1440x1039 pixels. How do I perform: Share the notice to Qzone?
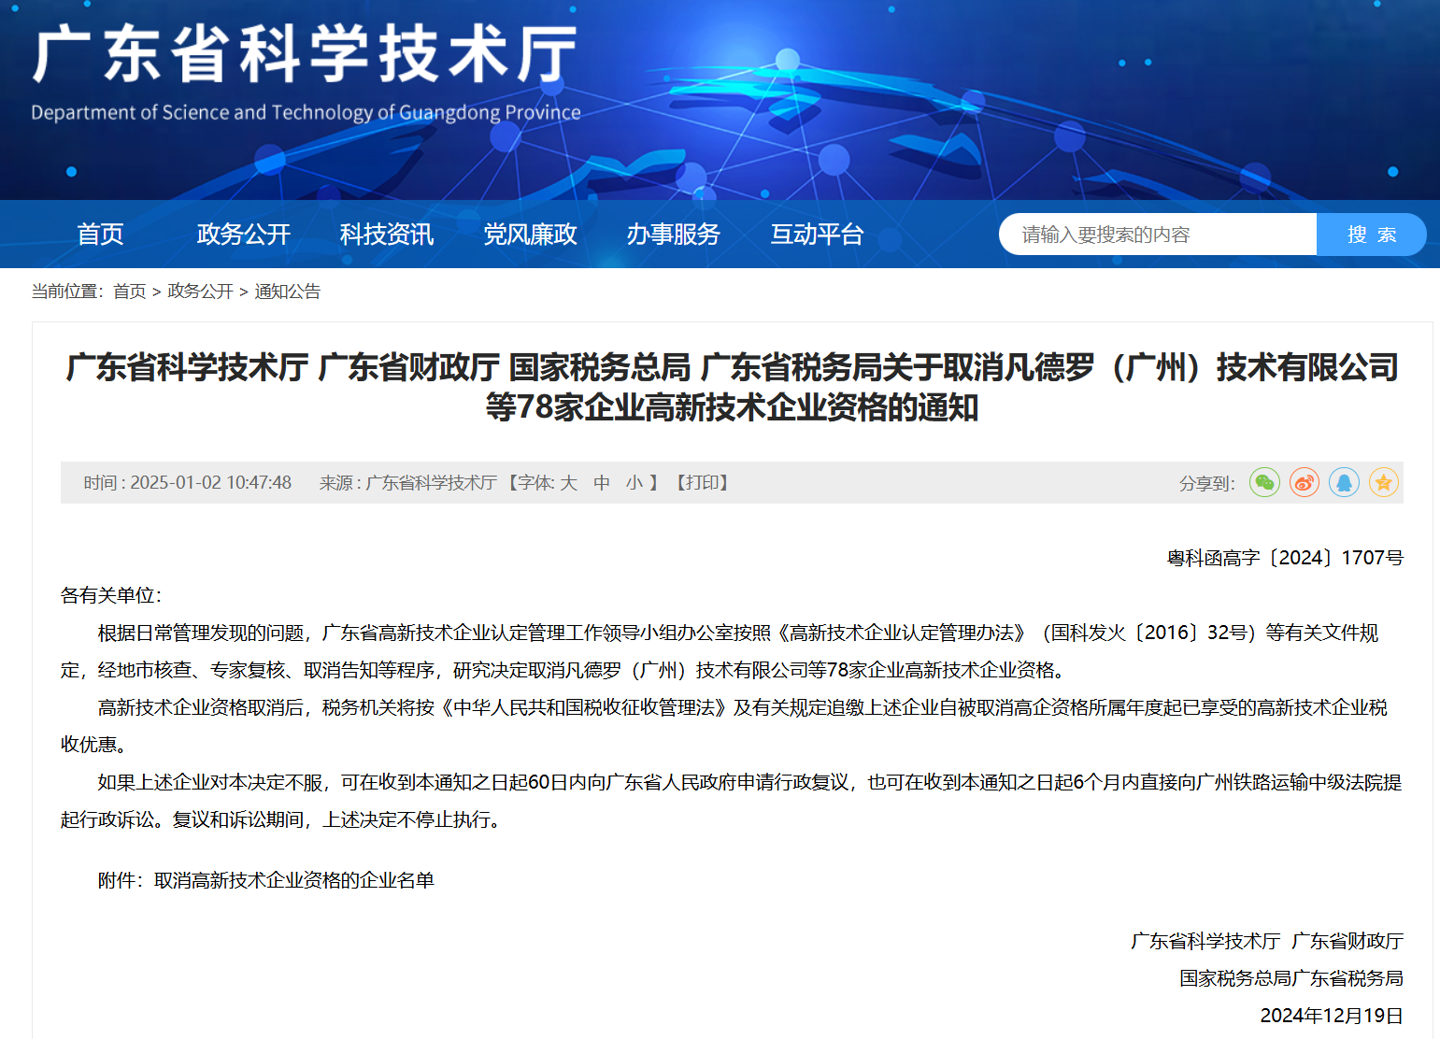(x=1384, y=483)
